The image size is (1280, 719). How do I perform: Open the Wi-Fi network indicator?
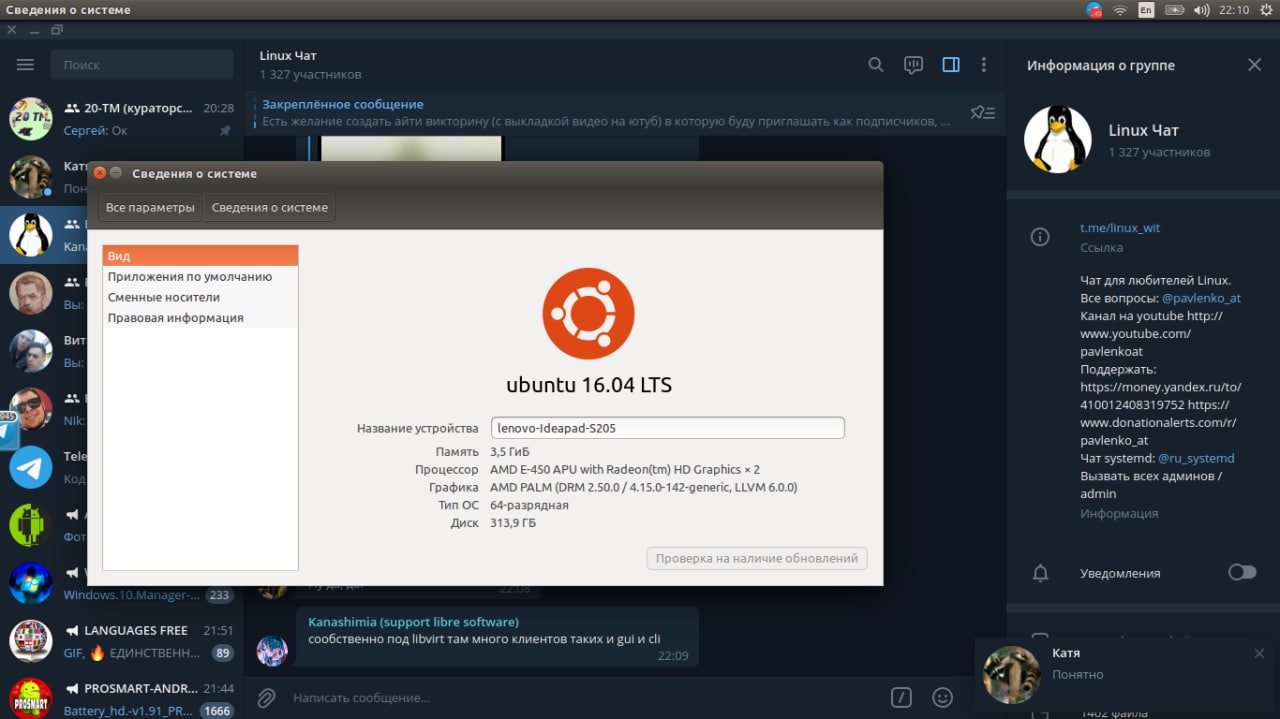click(x=1120, y=10)
